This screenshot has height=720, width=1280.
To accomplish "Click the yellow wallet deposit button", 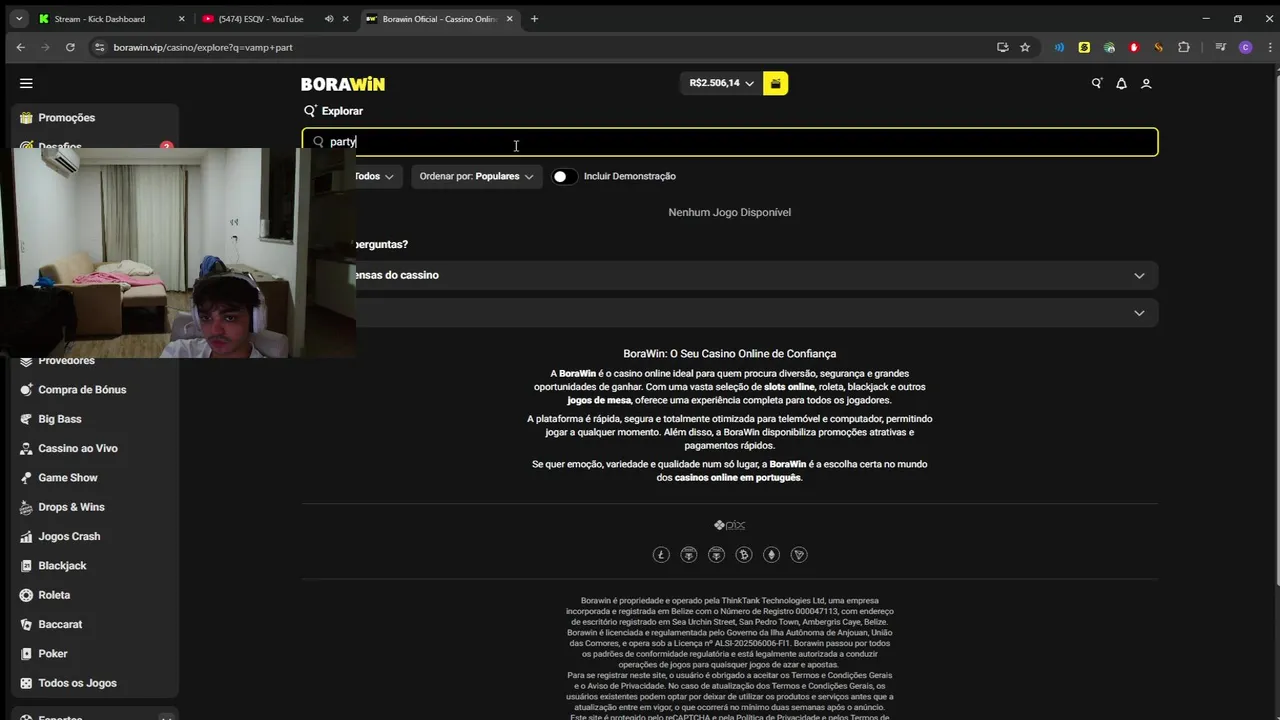I will [x=775, y=84].
